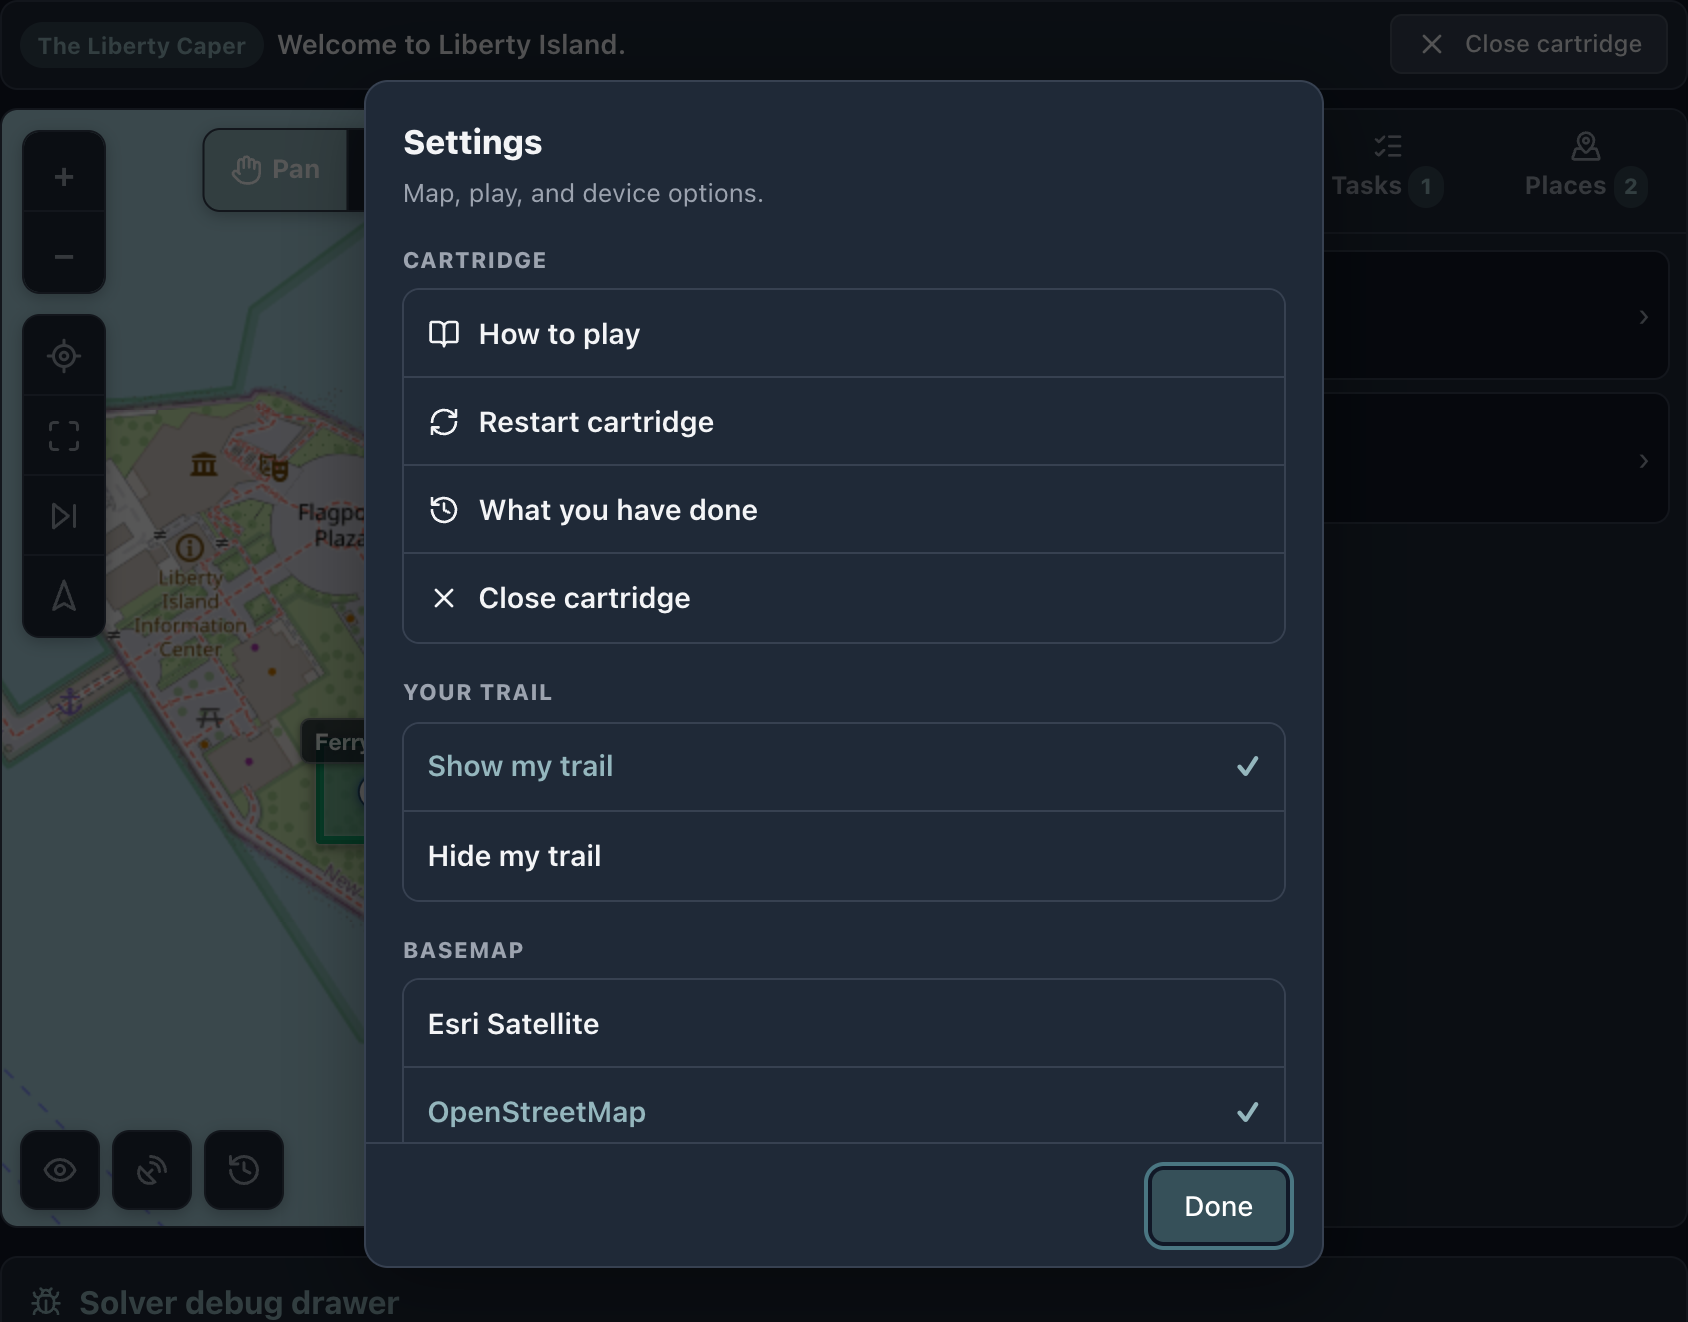The image size is (1688, 1322).
Task: Select Close cartridge in the Settings list
Action: (x=844, y=598)
